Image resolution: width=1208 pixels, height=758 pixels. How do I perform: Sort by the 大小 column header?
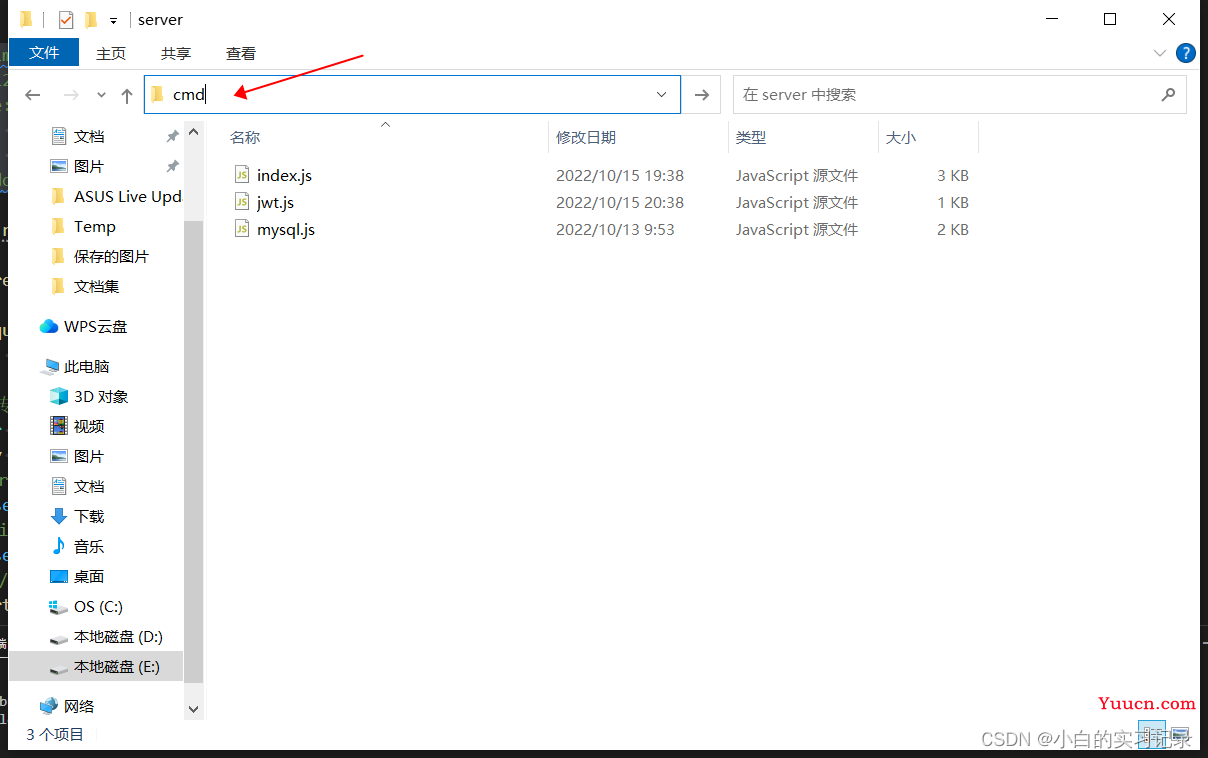pyautogui.click(x=901, y=138)
